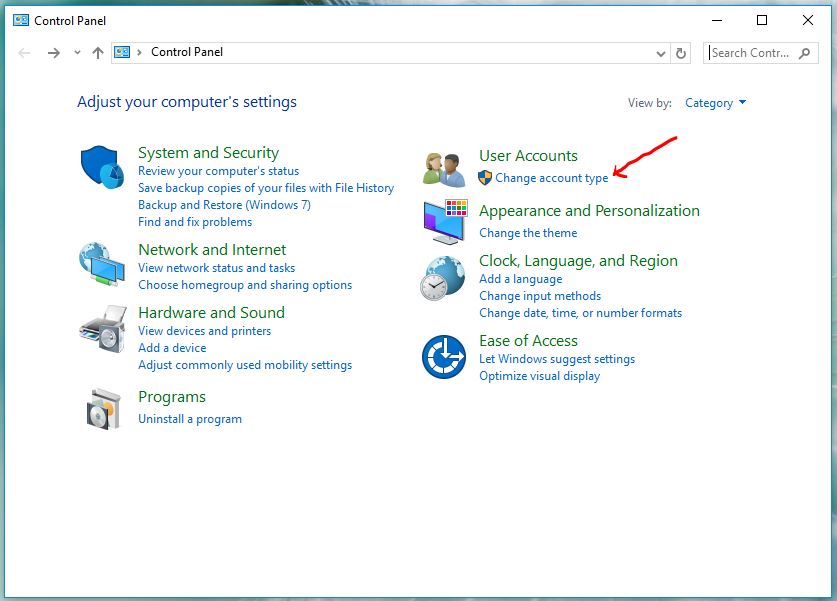Open Uninstall a program link
This screenshot has height=601, width=837.
pyautogui.click(x=190, y=419)
